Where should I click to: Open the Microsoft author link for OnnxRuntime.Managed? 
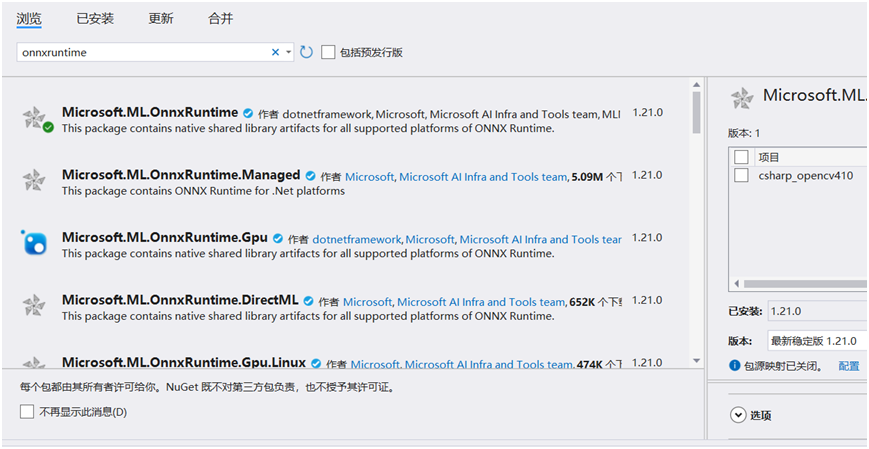369,177
